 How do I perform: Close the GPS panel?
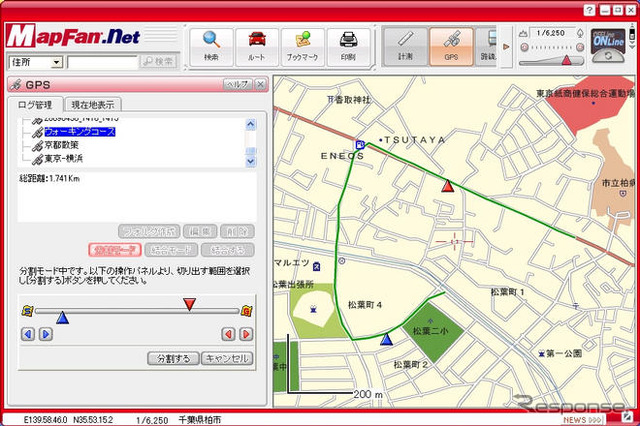click(260, 84)
